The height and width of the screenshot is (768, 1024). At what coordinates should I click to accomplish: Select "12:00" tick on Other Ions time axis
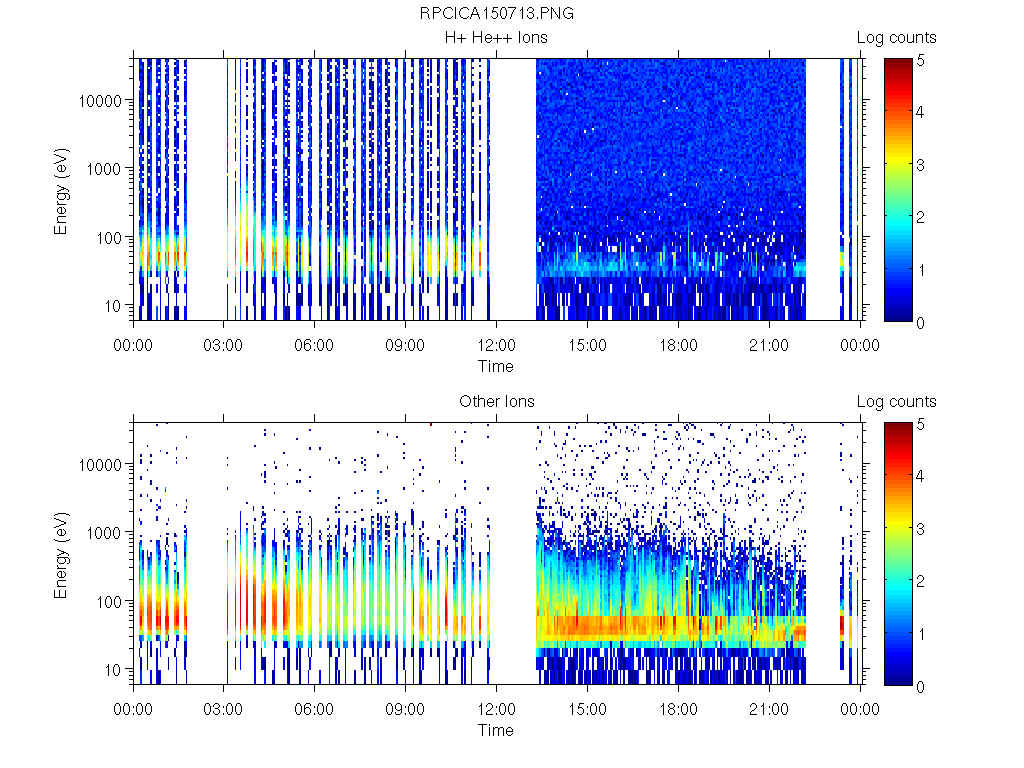coord(496,709)
